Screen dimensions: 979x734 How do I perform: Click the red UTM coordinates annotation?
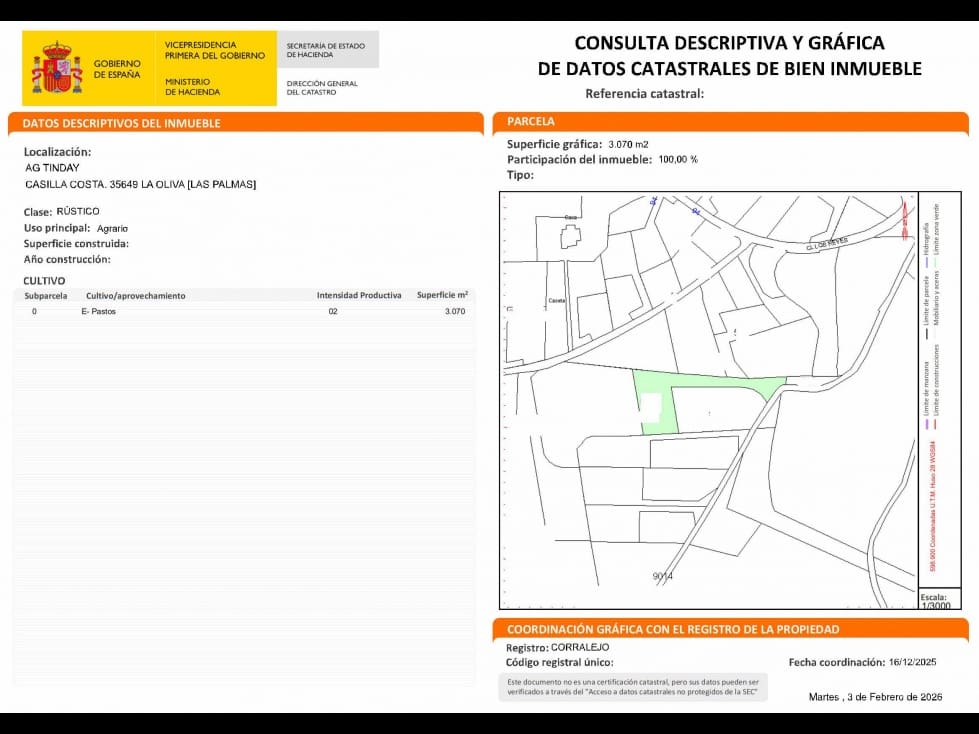tap(933, 505)
